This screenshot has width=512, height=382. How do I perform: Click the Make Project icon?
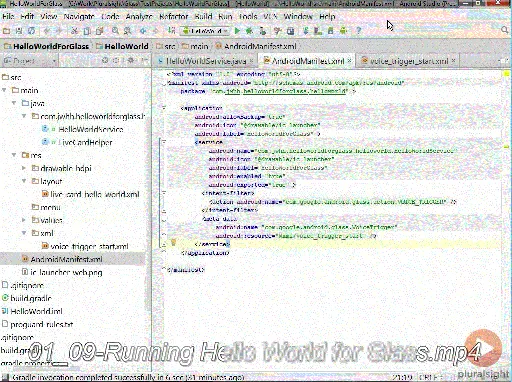pos(171,31)
